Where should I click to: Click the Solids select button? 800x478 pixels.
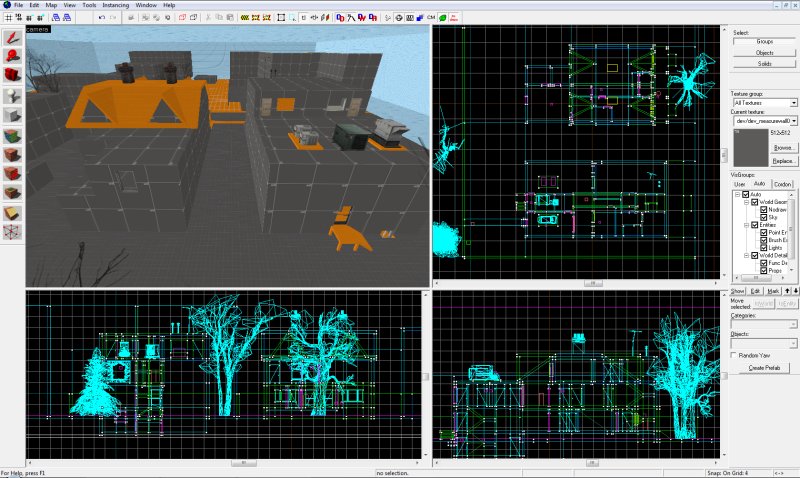point(764,64)
